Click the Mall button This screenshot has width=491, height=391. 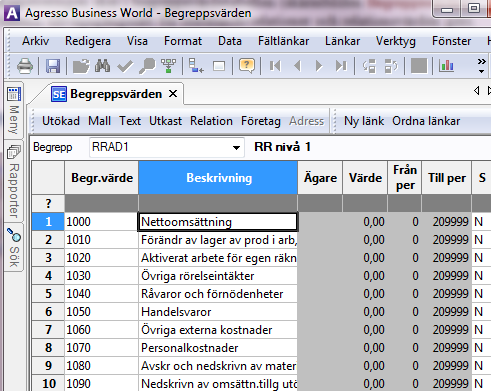[x=99, y=121]
